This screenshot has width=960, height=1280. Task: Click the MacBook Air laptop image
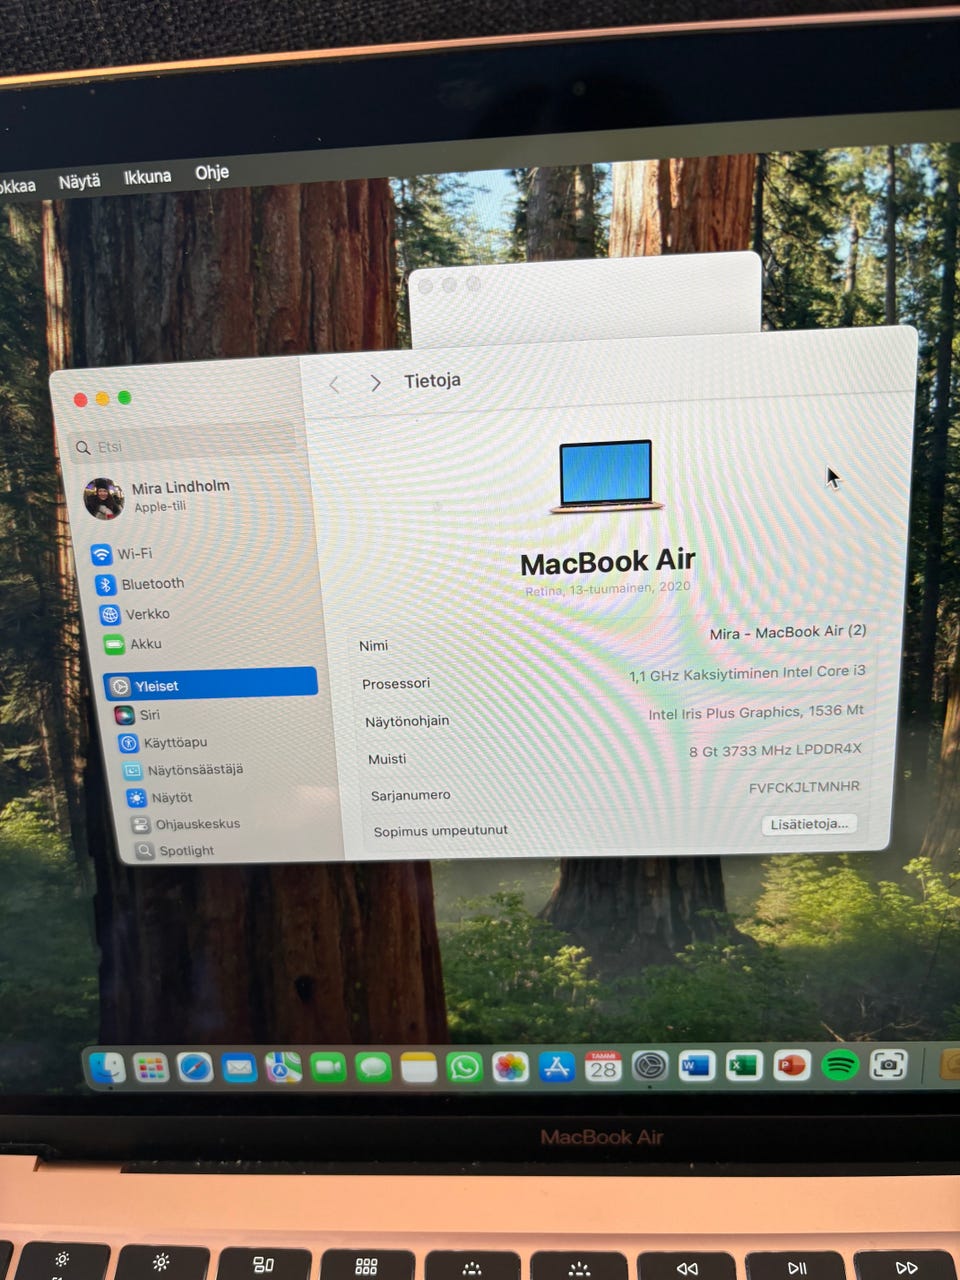point(606,476)
